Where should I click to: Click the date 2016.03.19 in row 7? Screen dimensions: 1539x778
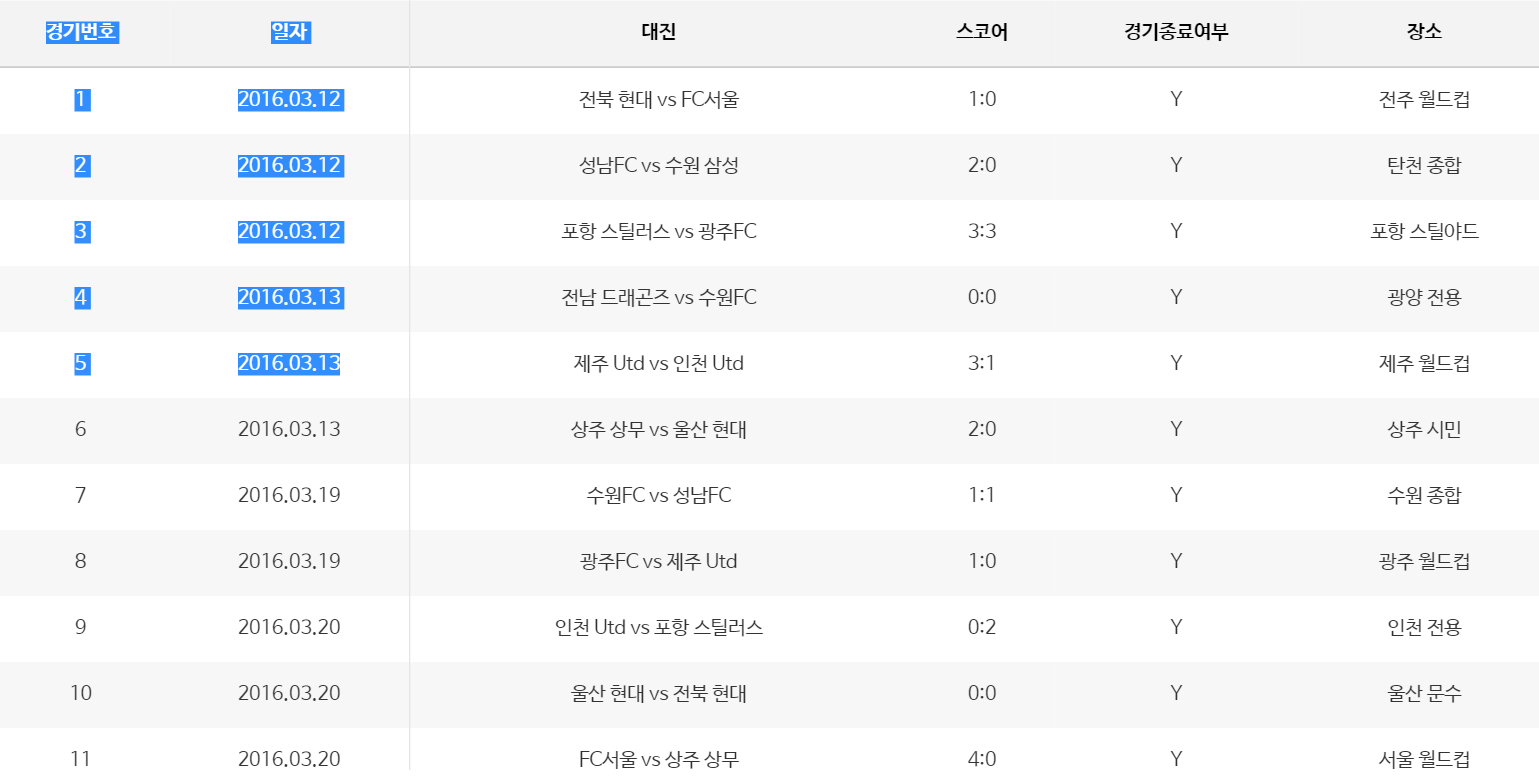point(290,495)
